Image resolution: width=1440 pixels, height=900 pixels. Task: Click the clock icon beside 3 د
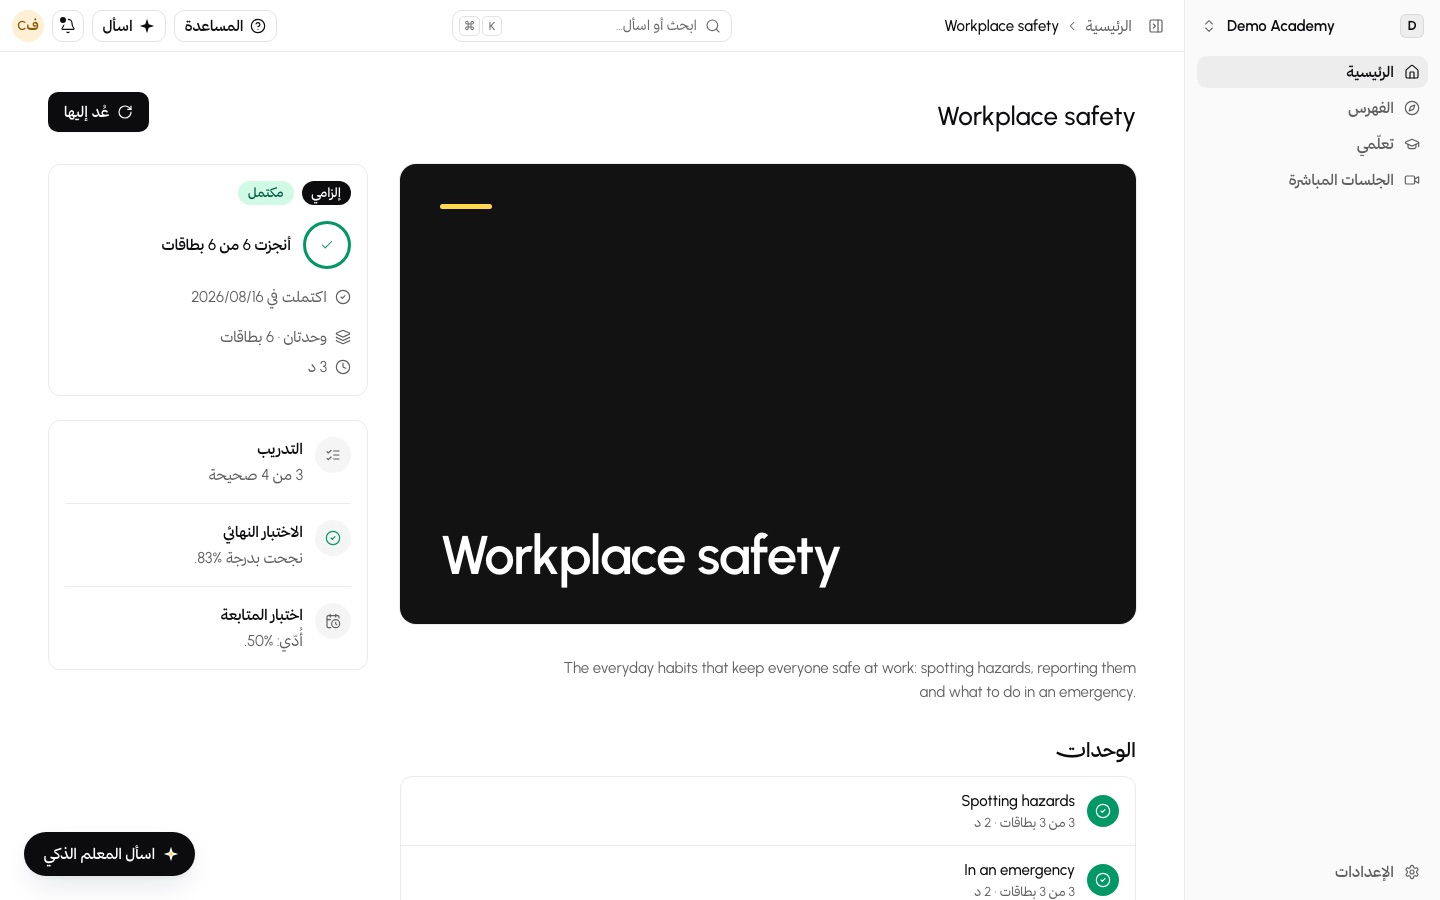pos(343,367)
